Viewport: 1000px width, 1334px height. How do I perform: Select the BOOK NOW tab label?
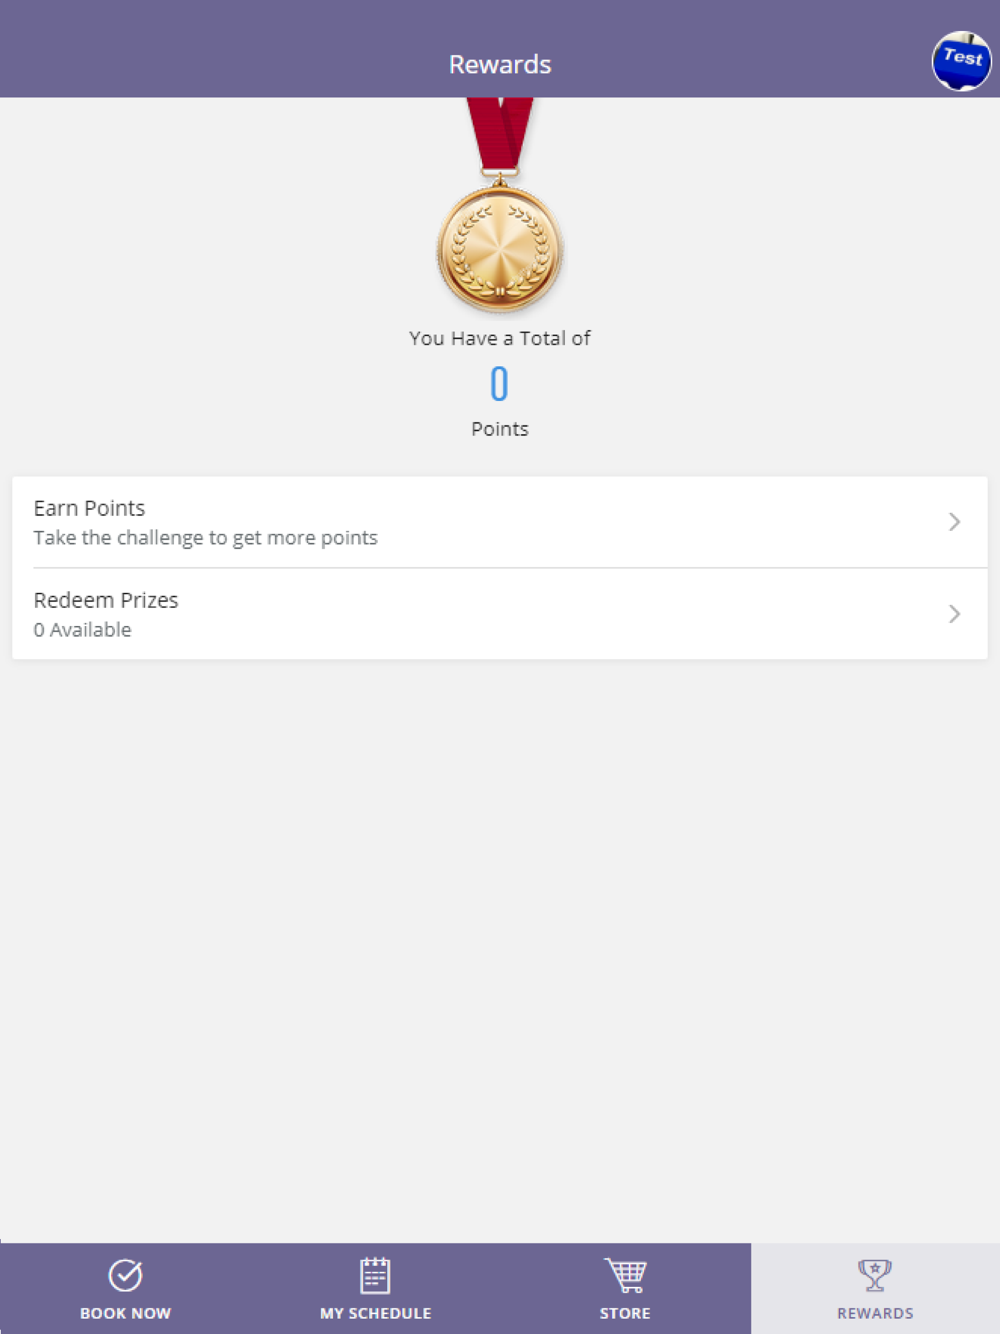pos(125,1313)
